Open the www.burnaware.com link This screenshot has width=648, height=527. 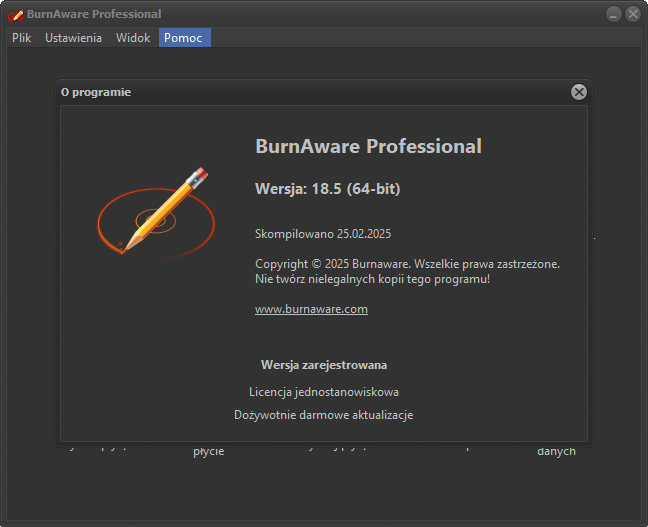(x=311, y=309)
